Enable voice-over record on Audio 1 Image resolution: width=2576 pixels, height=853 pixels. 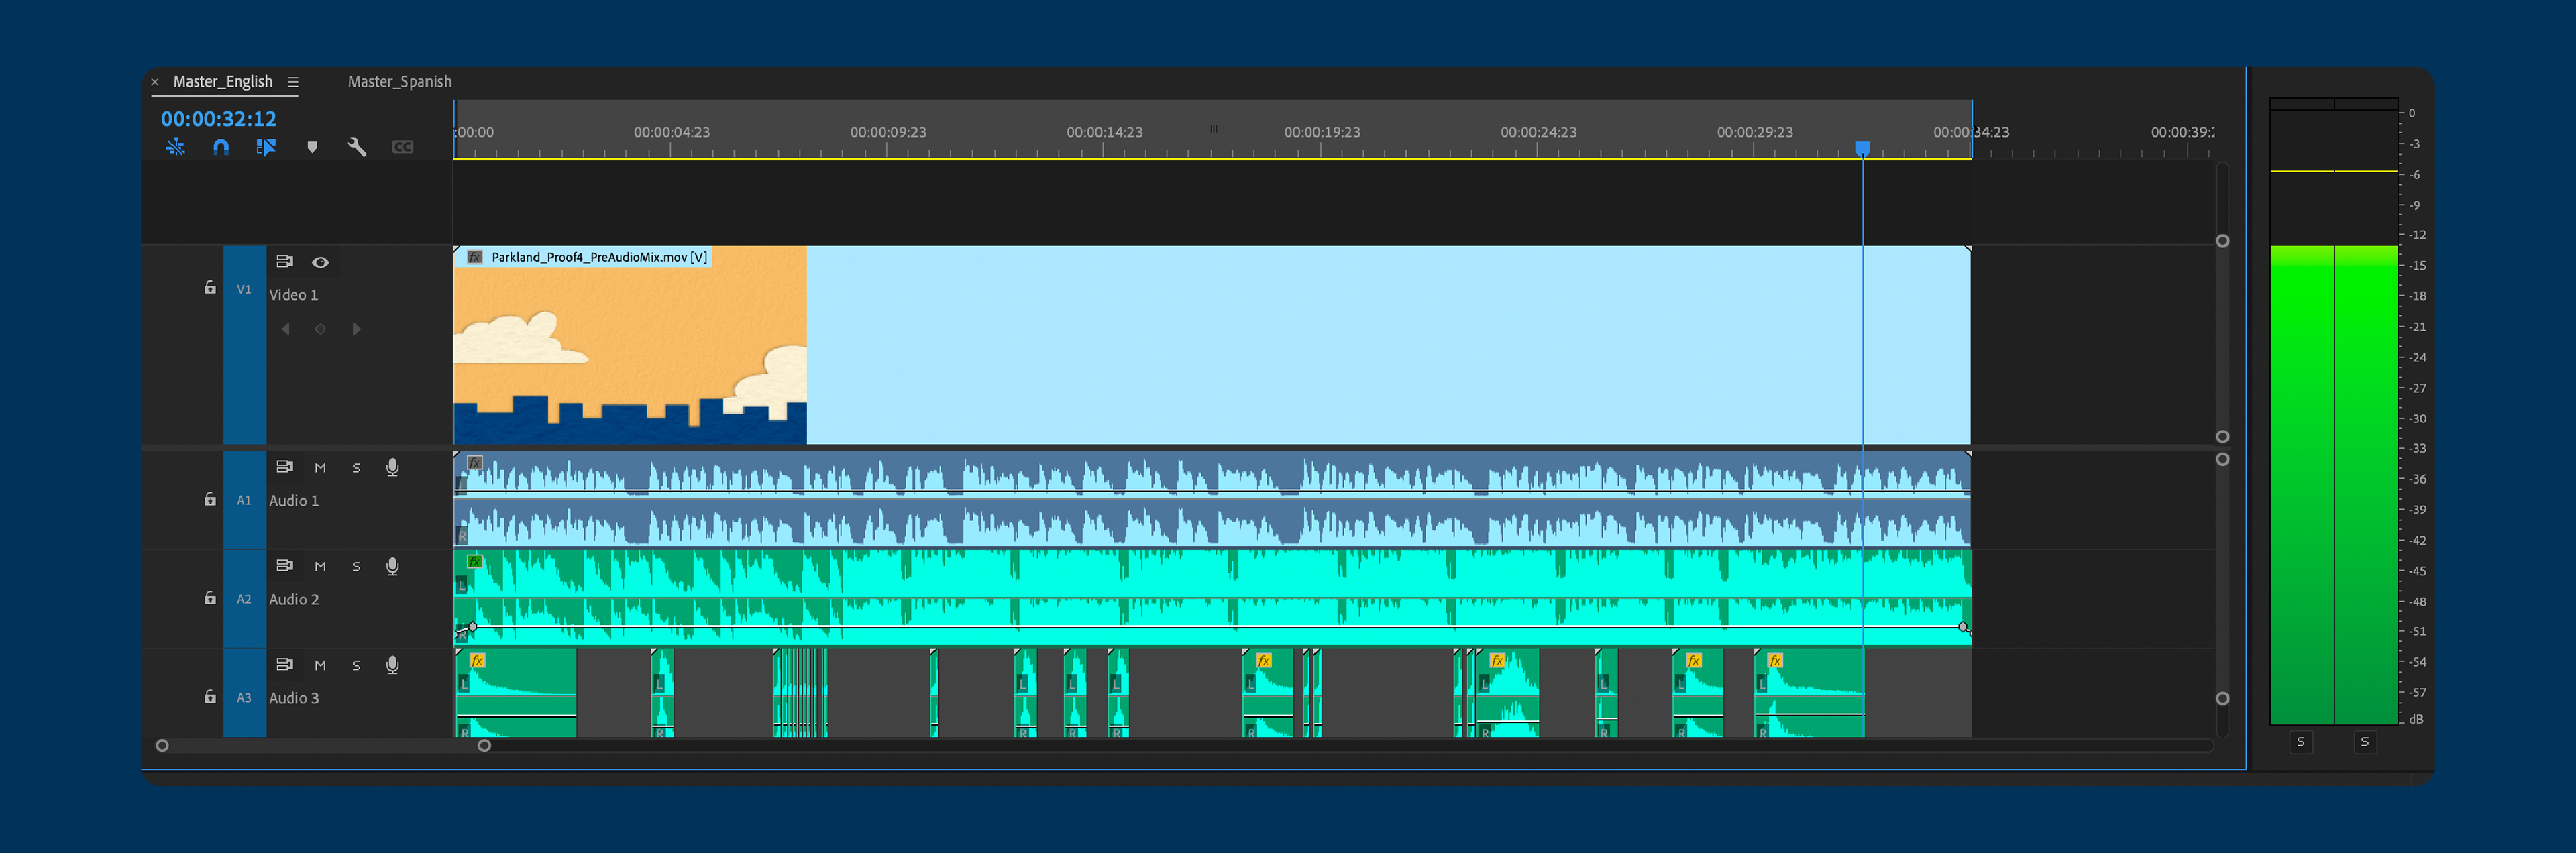392,468
